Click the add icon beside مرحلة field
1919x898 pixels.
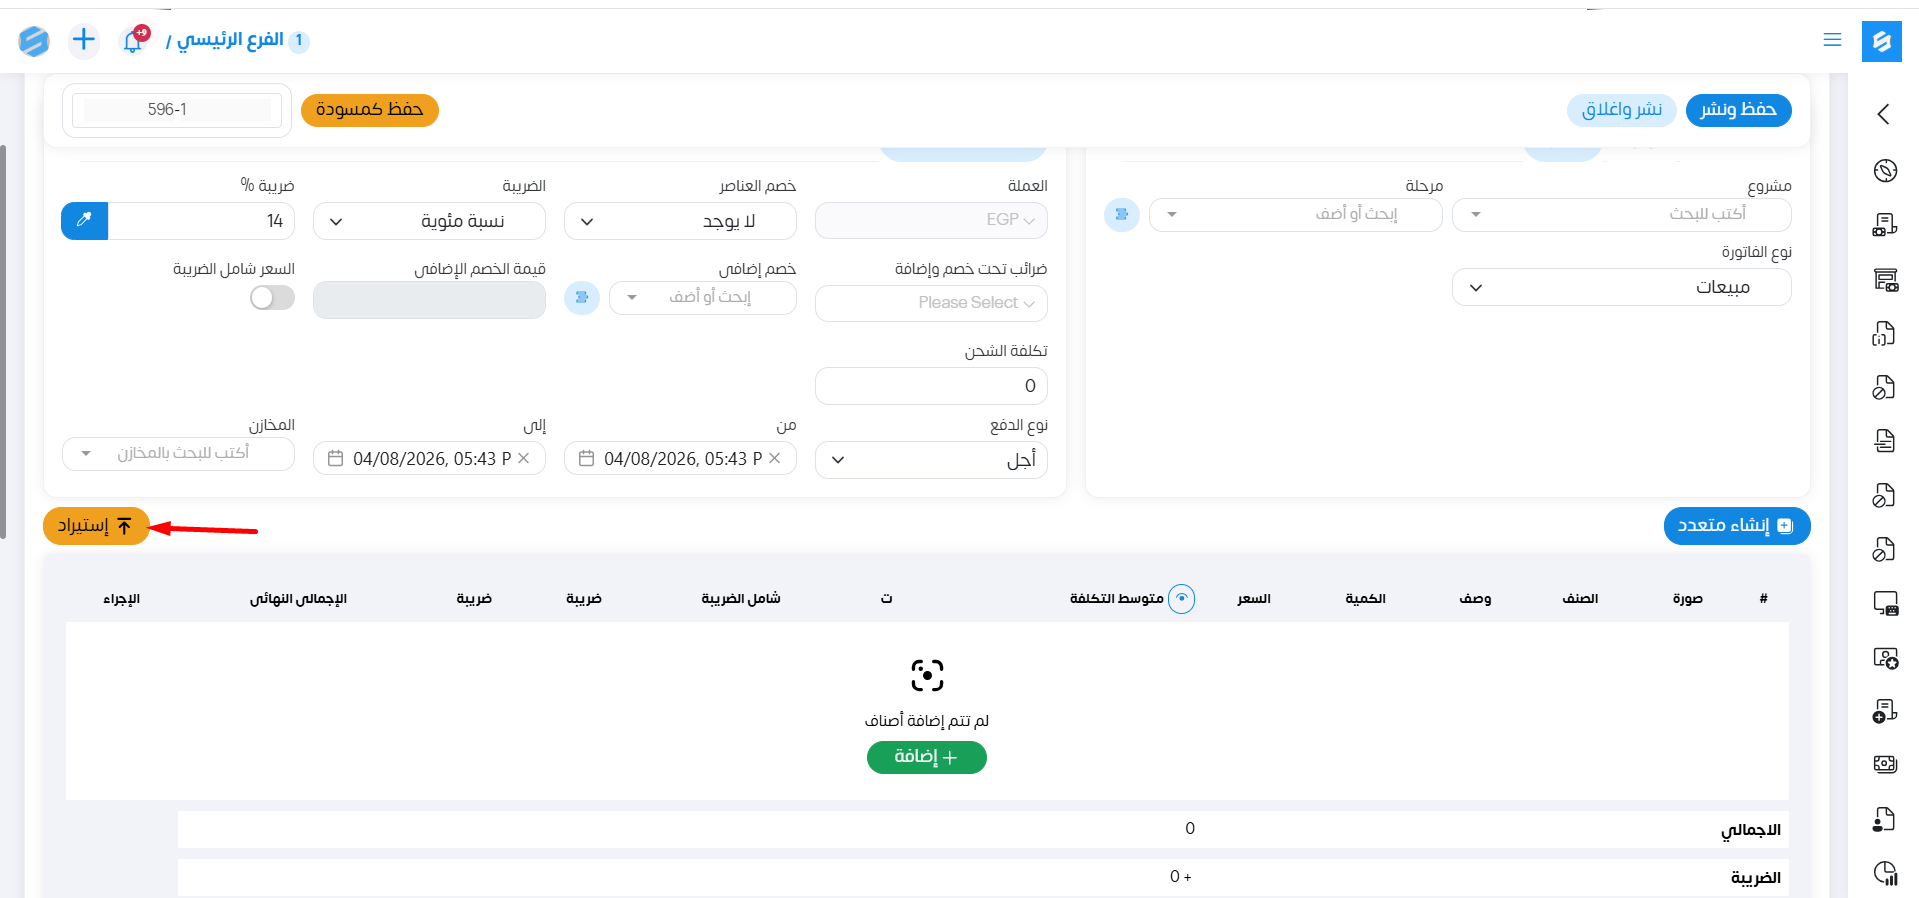[x=1122, y=214]
